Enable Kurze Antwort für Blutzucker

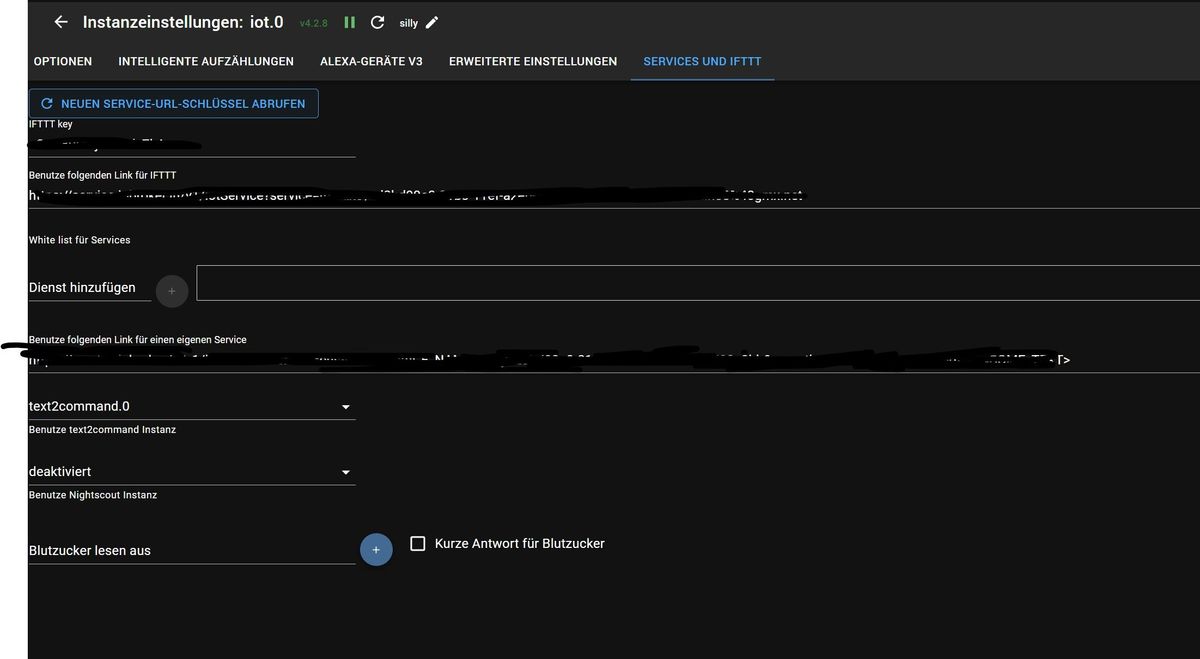416,543
